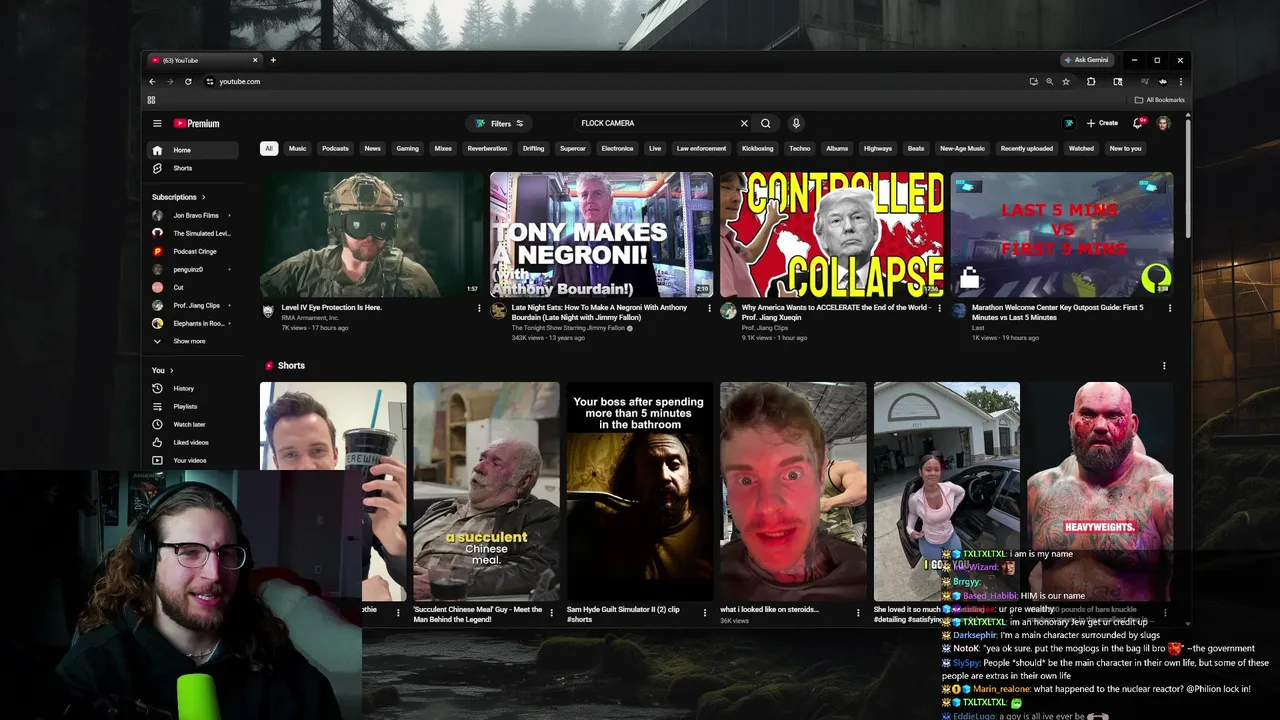Open the Podcast Cringe subscription
This screenshot has width=1280, height=720.
click(194, 251)
